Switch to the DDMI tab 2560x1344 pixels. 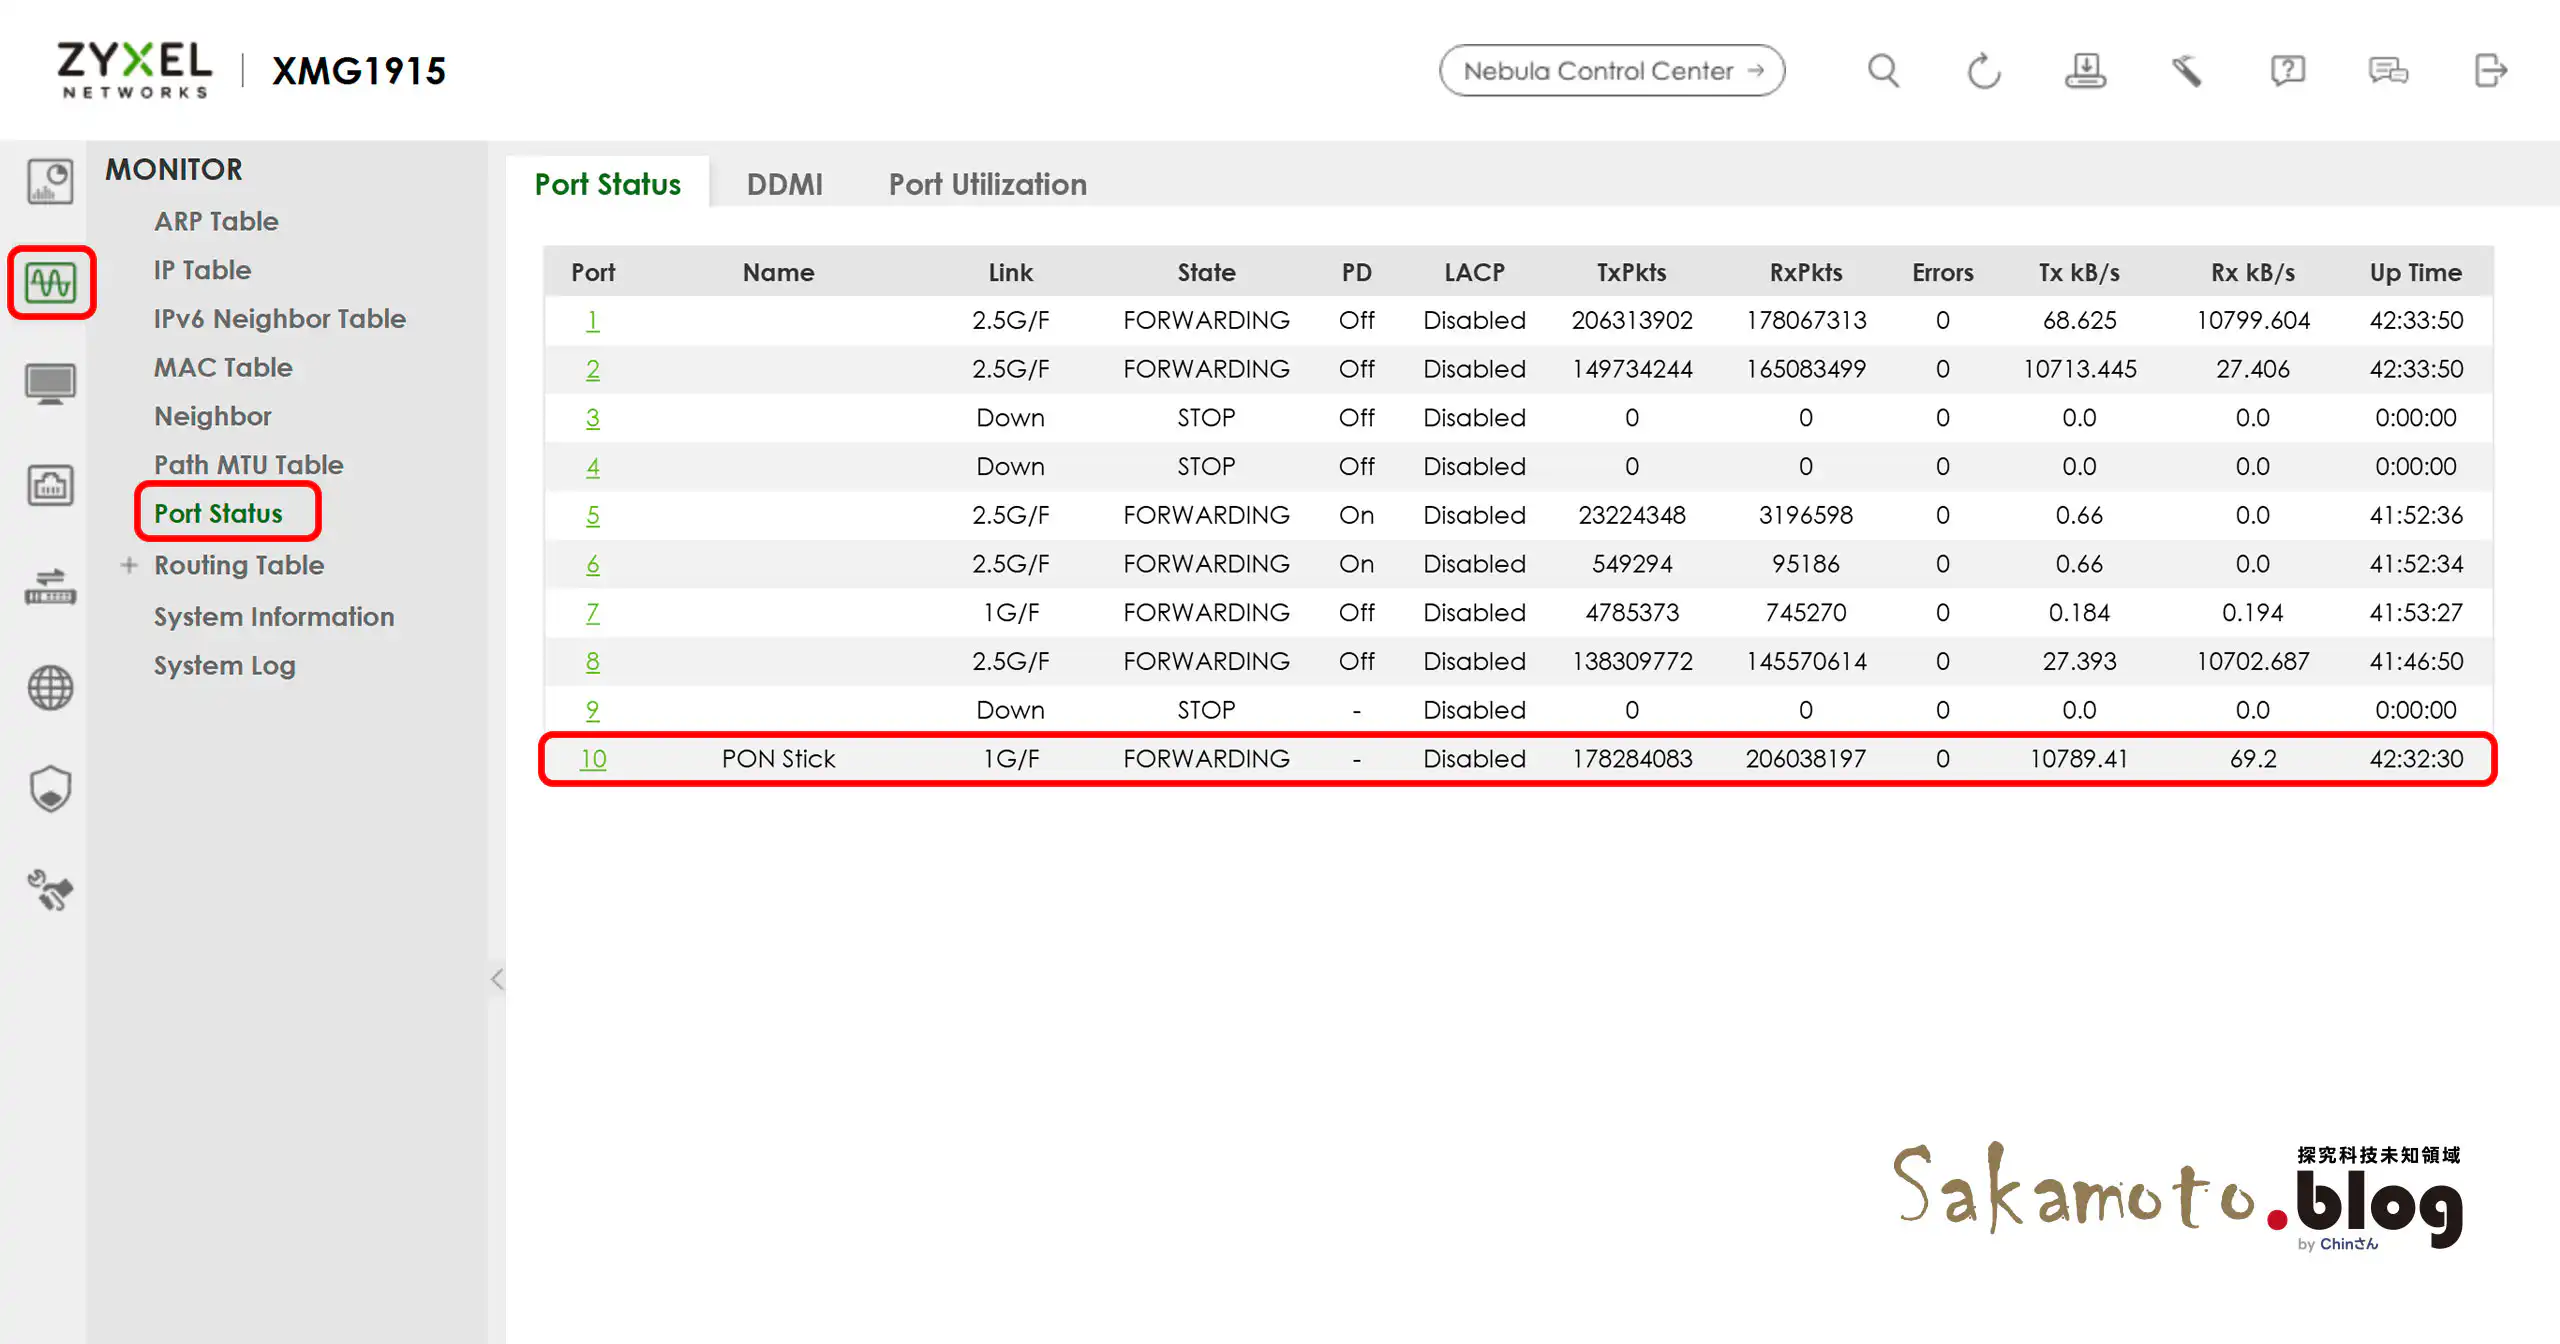coord(784,184)
